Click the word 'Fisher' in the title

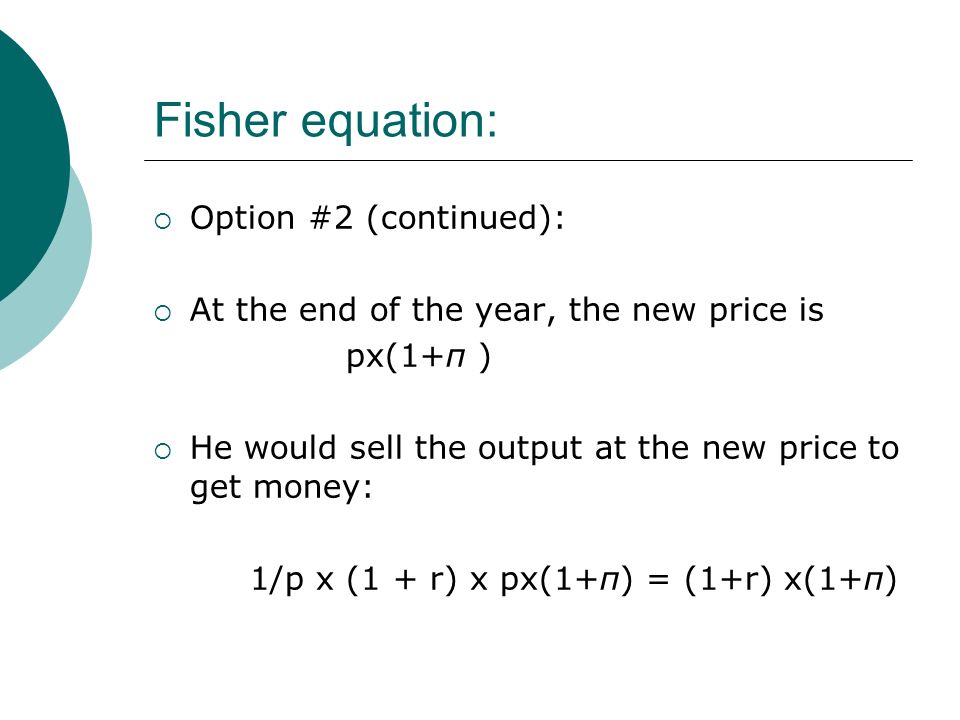[x=220, y=120]
